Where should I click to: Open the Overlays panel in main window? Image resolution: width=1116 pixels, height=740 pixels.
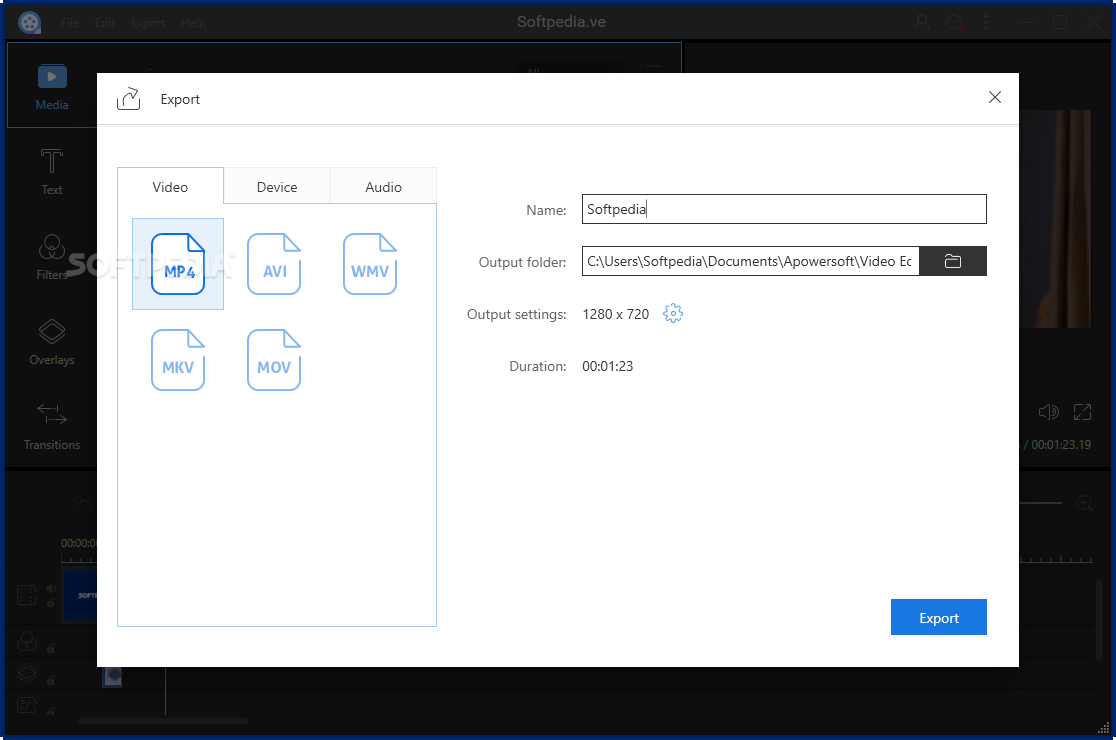(x=52, y=342)
